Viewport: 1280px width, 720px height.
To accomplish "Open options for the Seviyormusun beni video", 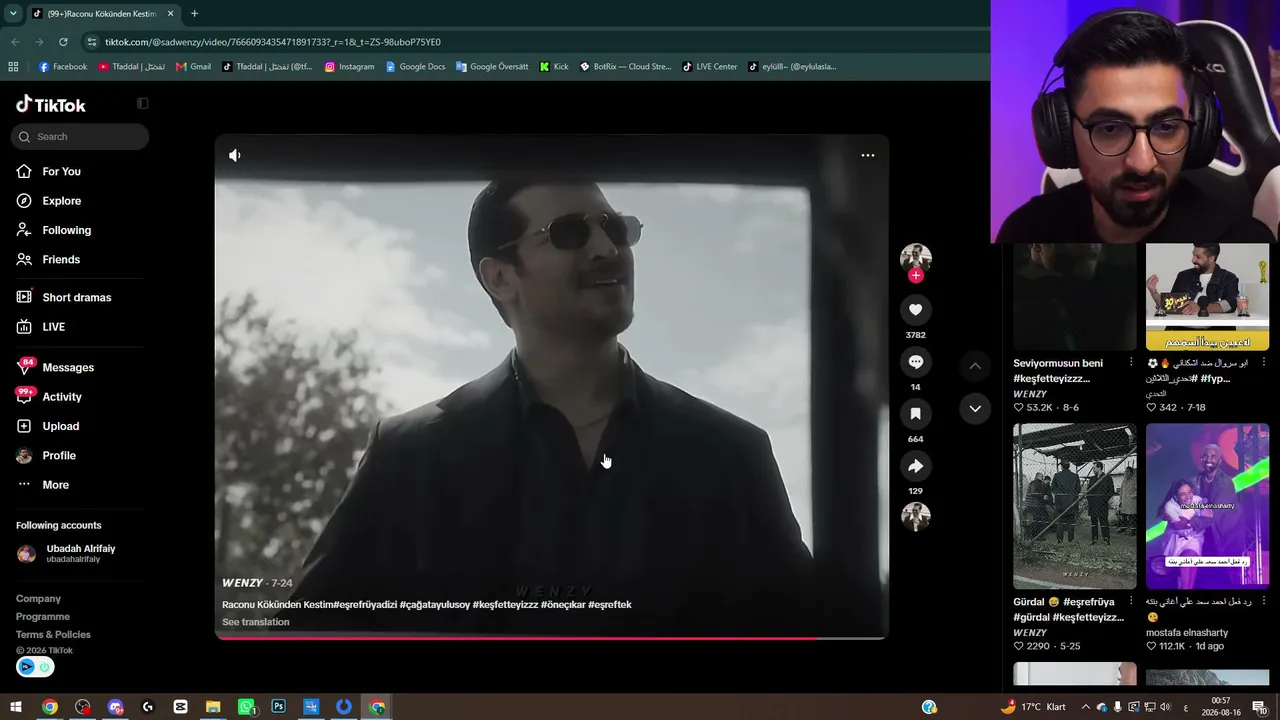I will pyautogui.click(x=1131, y=363).
